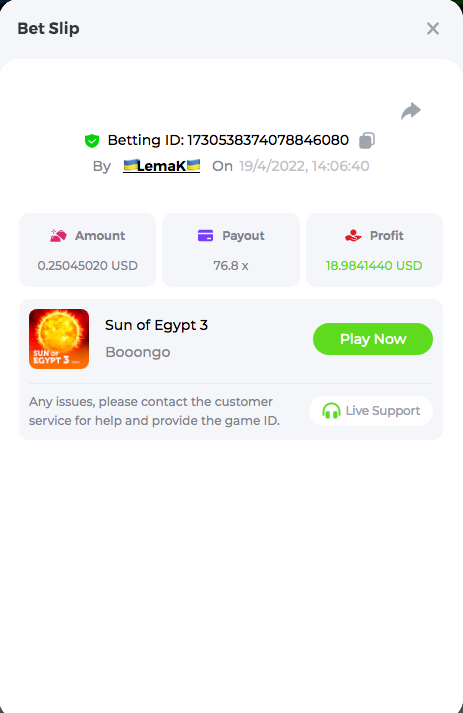Click the Betting ID number text
This screenshot has height=713, width=463.
tap(268, 140)
